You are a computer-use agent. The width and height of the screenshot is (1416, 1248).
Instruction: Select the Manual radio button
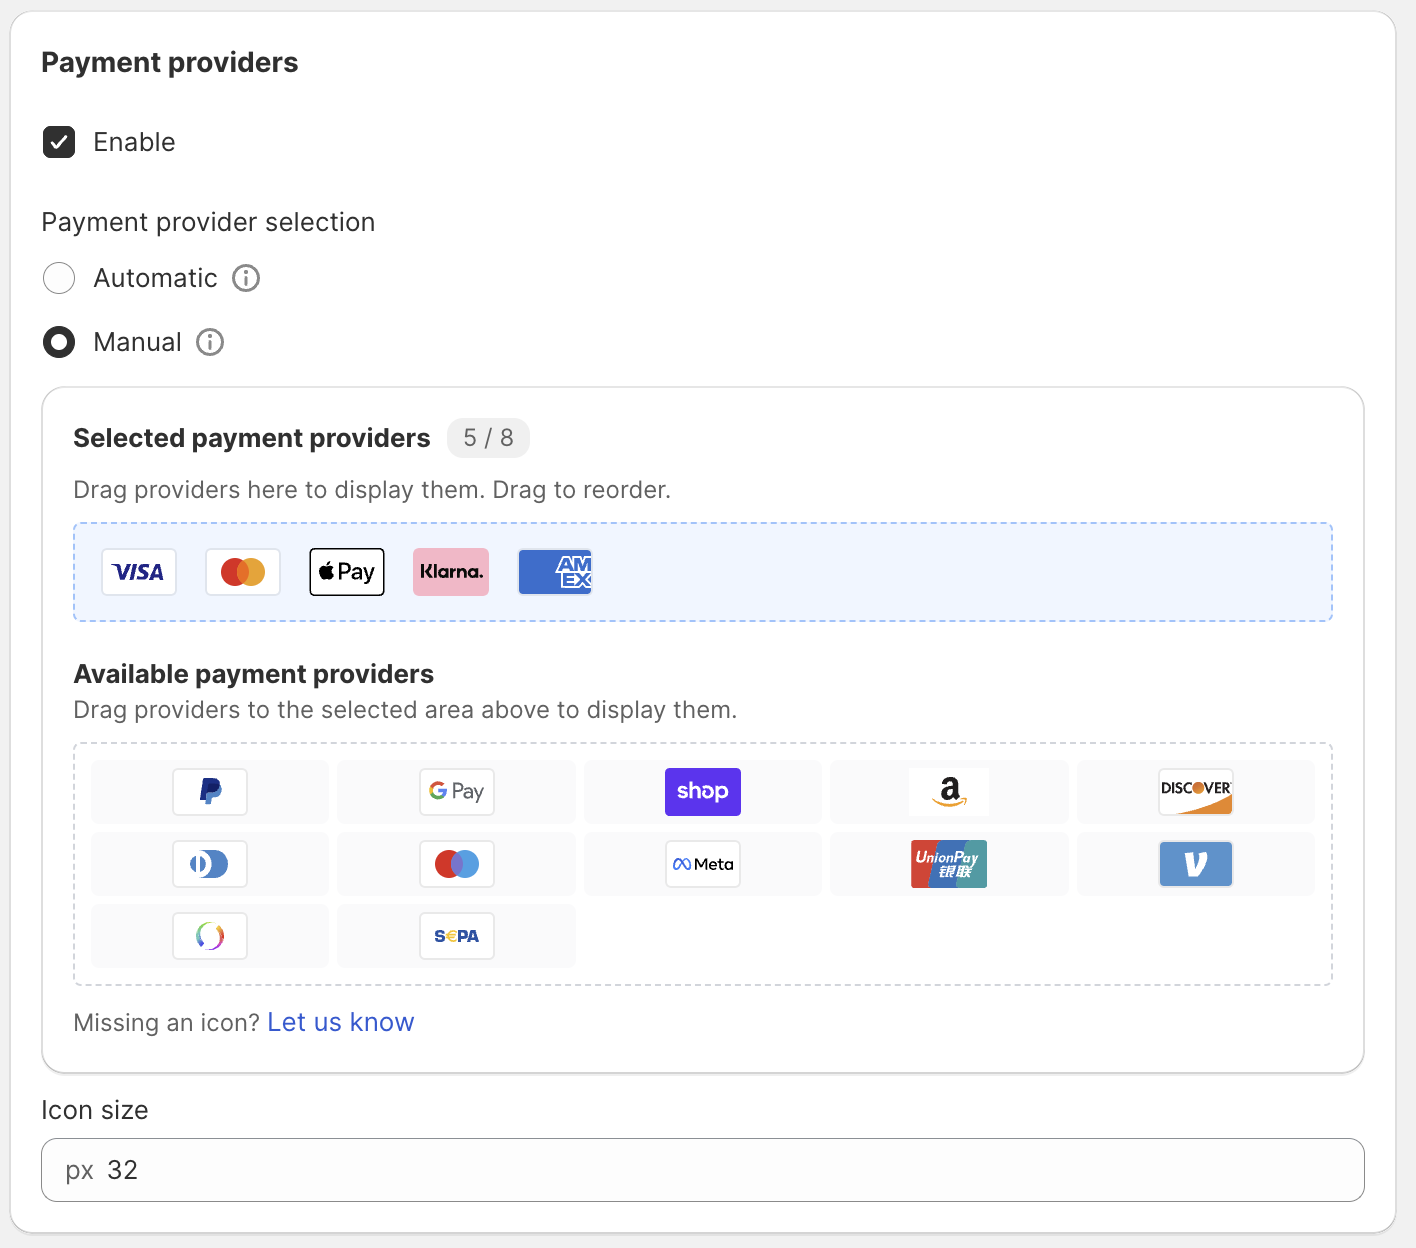point(59,342)
